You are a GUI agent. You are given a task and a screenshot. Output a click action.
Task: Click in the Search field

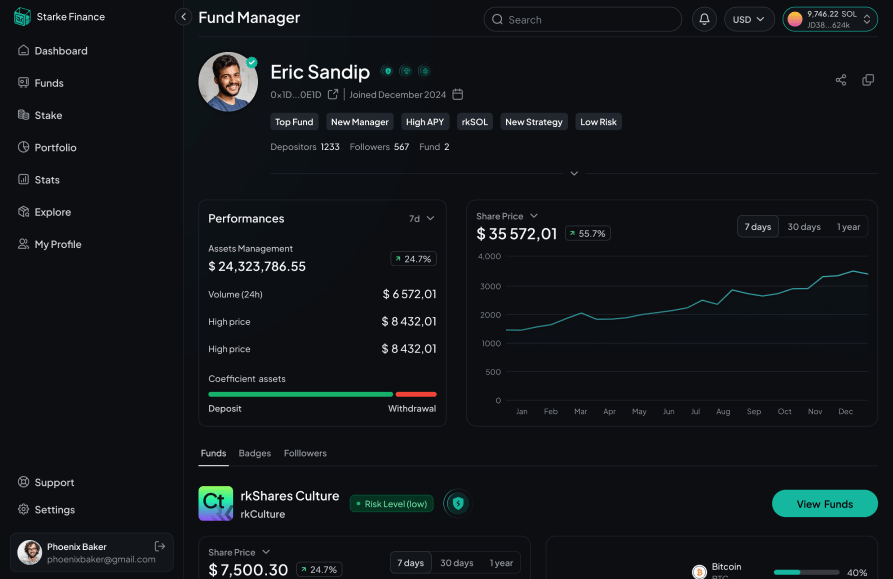pyautogui.click(x=583, y=19)
